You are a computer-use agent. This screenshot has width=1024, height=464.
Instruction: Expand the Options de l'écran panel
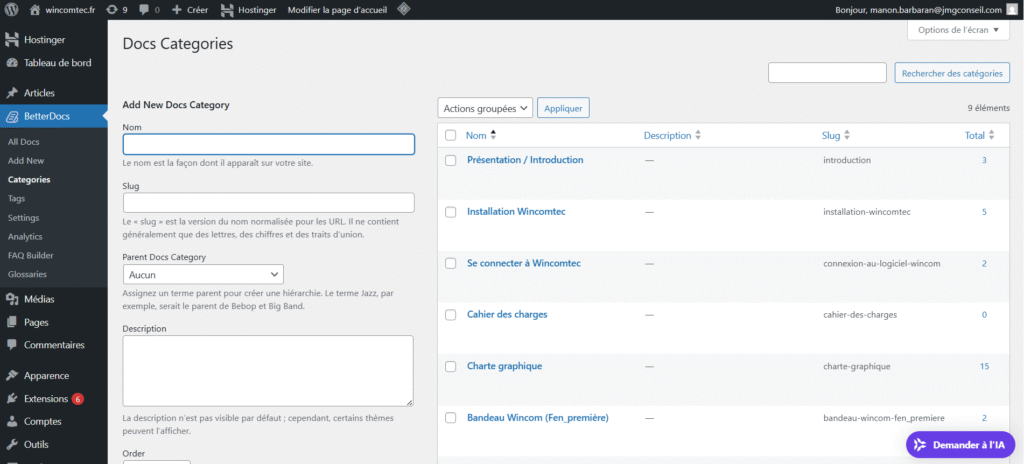click(x=958, y=30)
